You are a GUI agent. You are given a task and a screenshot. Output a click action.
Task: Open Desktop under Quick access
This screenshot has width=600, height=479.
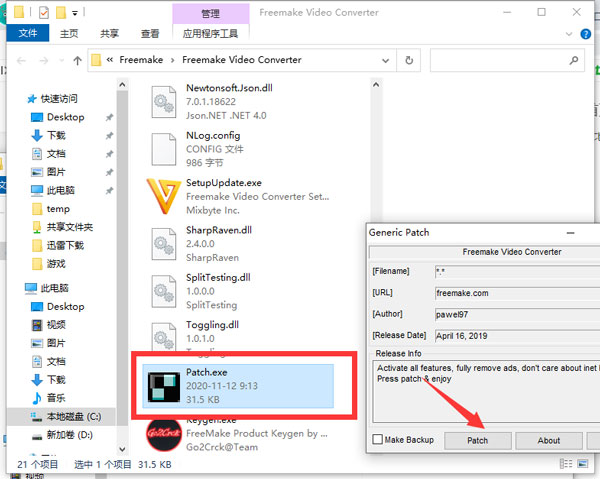click(65, 117)
